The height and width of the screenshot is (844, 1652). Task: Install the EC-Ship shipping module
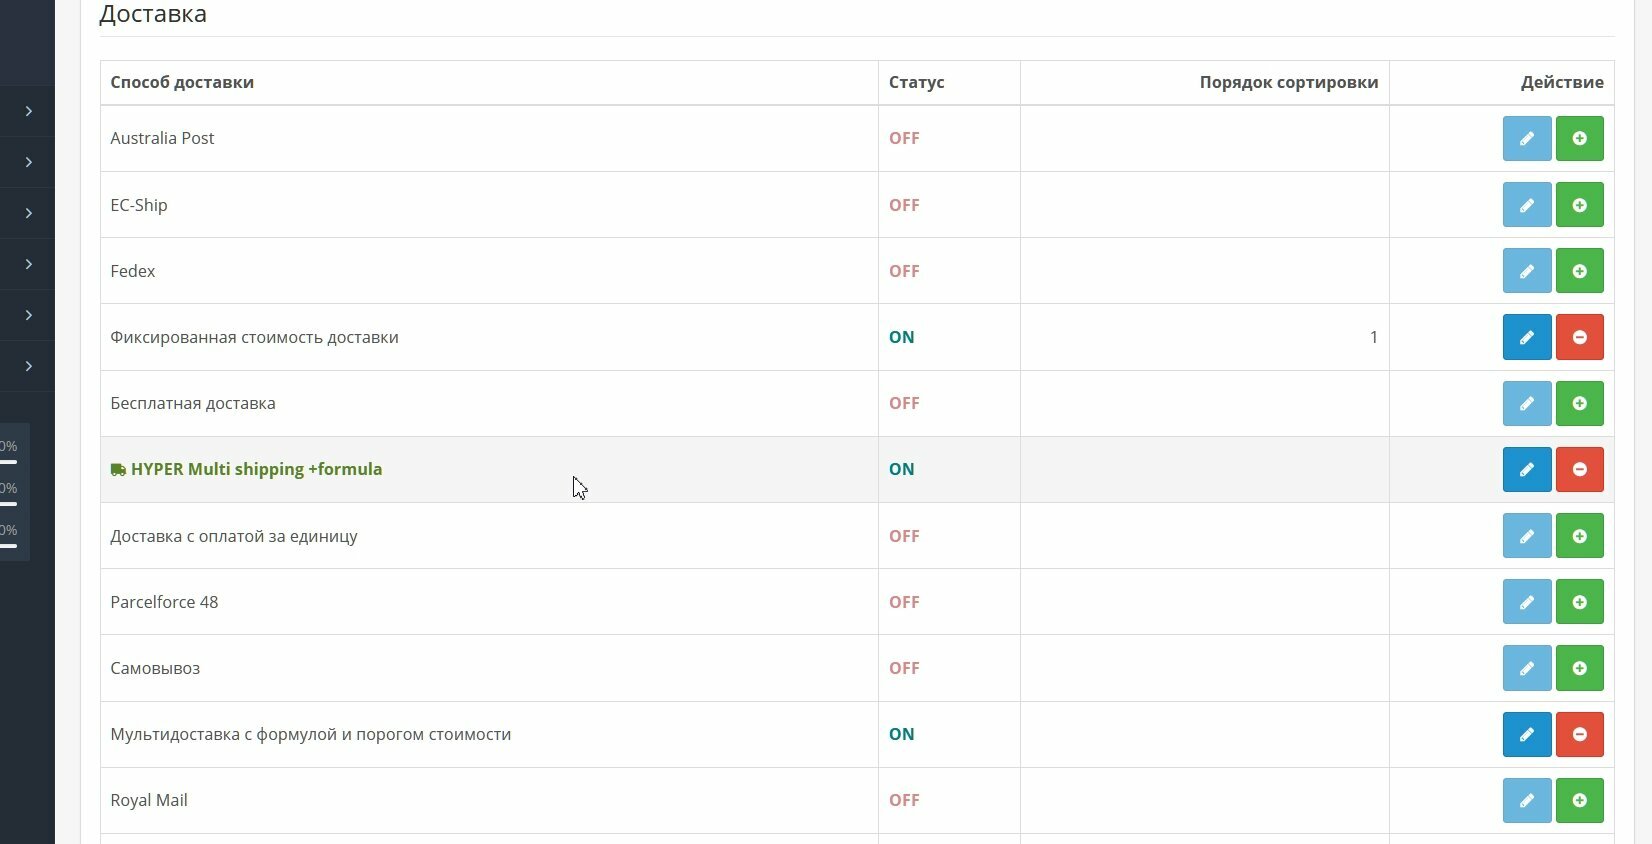(x=1579, y=205)
